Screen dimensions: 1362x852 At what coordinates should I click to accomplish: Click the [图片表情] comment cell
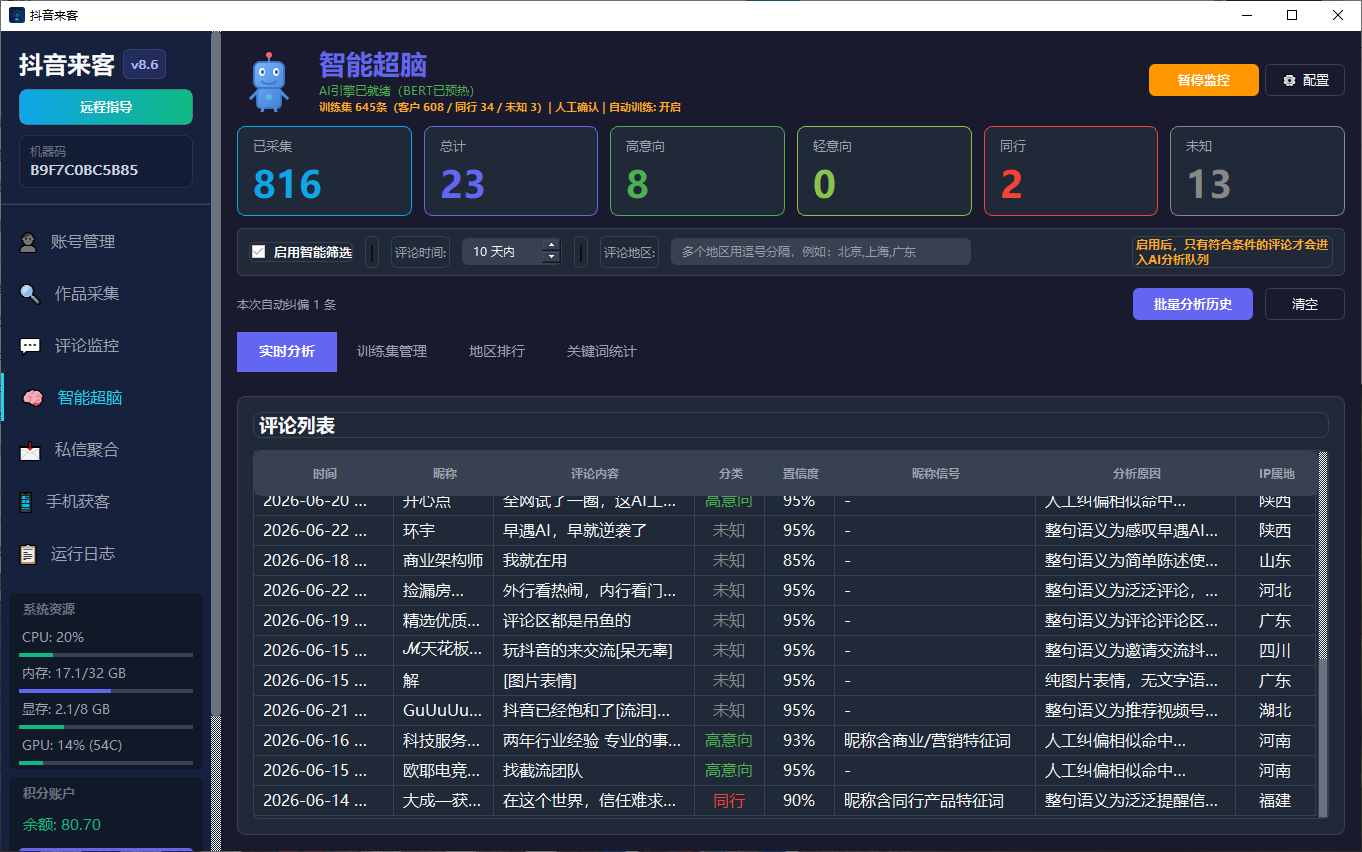coord(594,681)
